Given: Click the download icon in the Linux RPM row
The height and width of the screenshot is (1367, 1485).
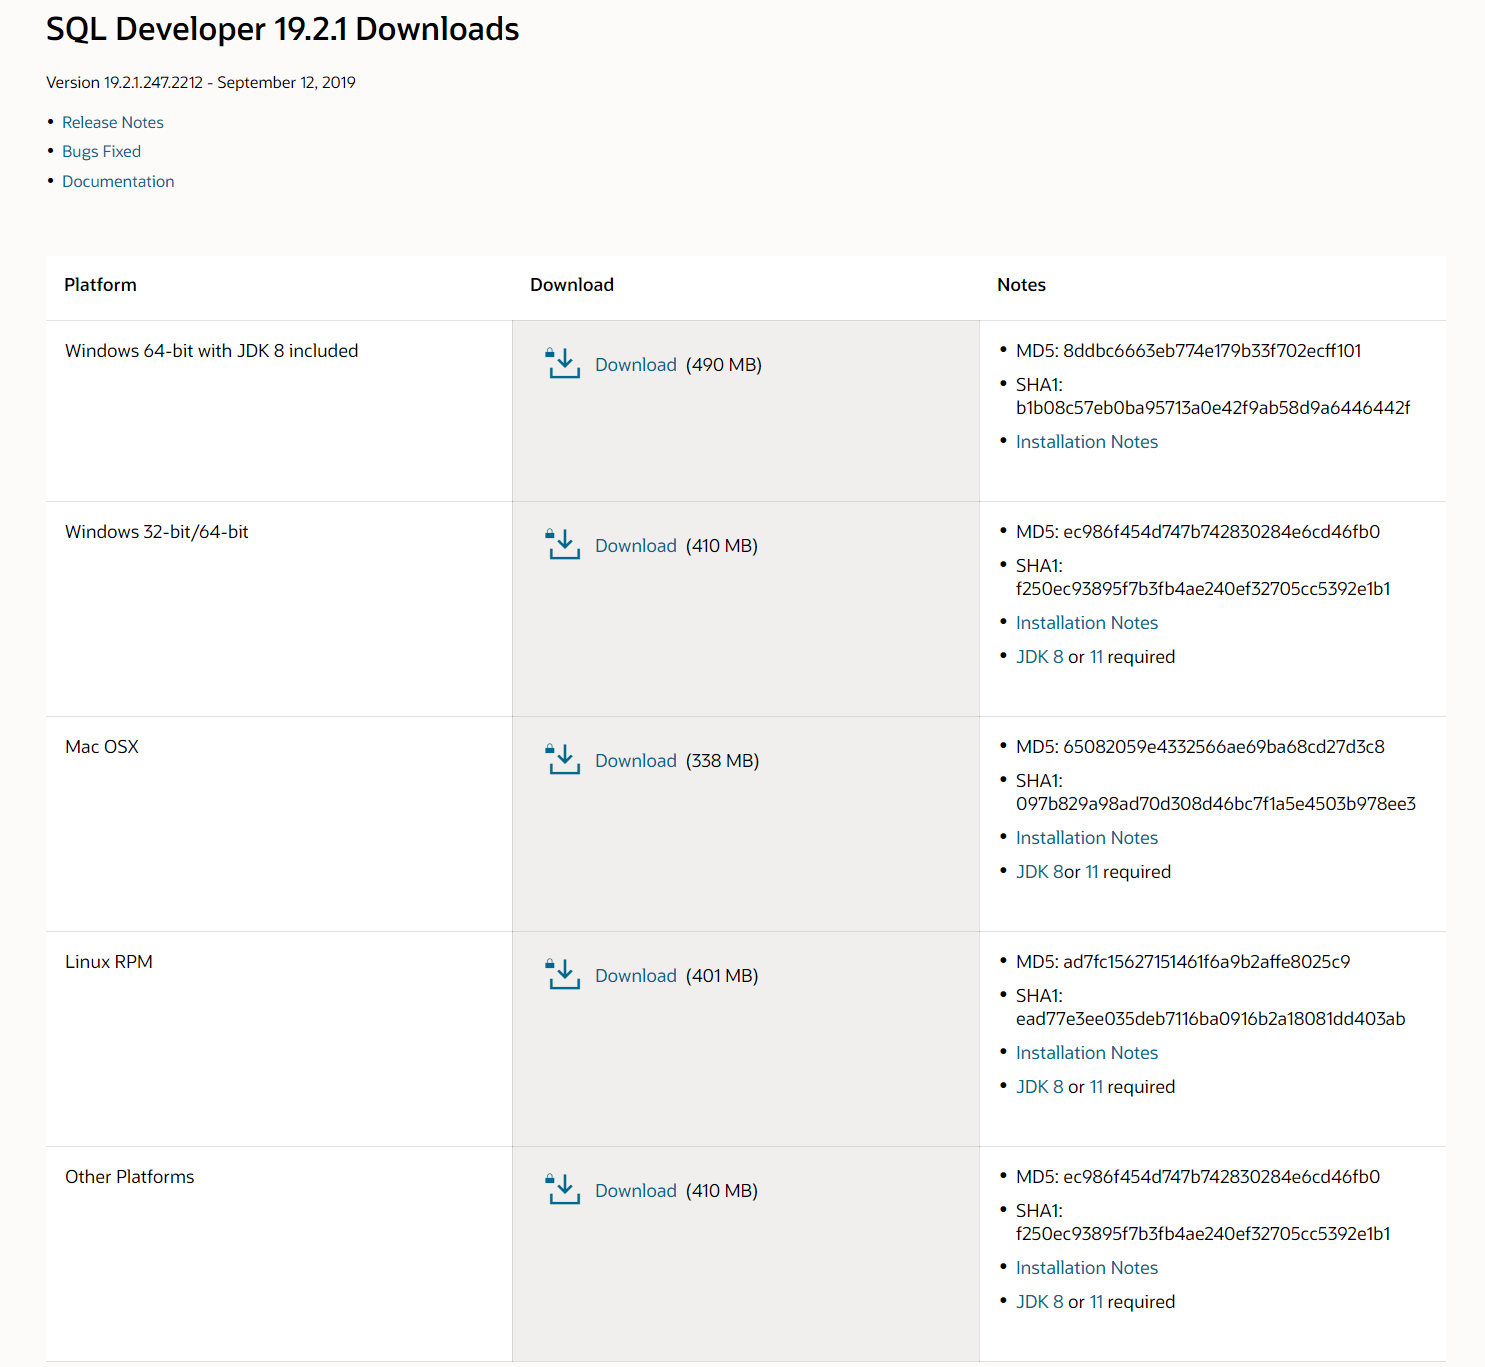Looking at the screenshot, I should pyautogui.click(x=563, y=974).
